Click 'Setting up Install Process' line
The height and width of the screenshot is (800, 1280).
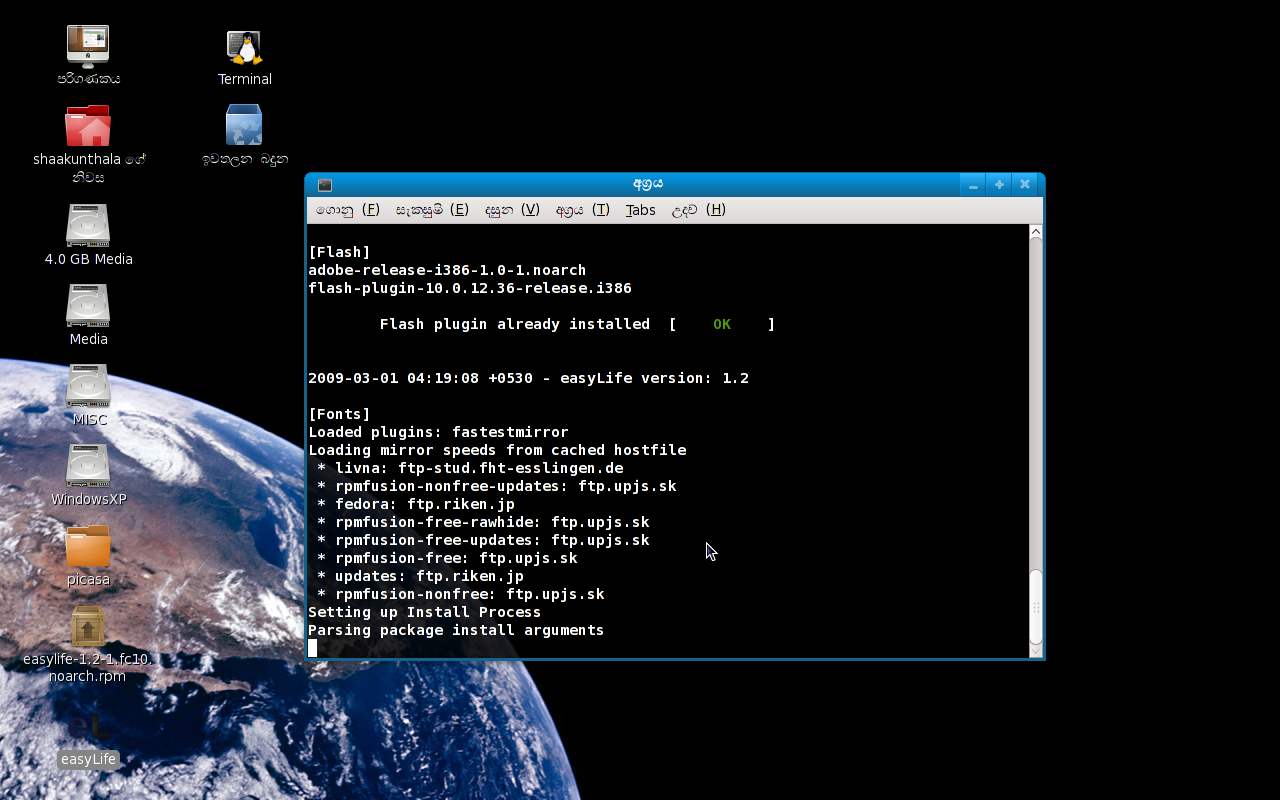[425, 612]
